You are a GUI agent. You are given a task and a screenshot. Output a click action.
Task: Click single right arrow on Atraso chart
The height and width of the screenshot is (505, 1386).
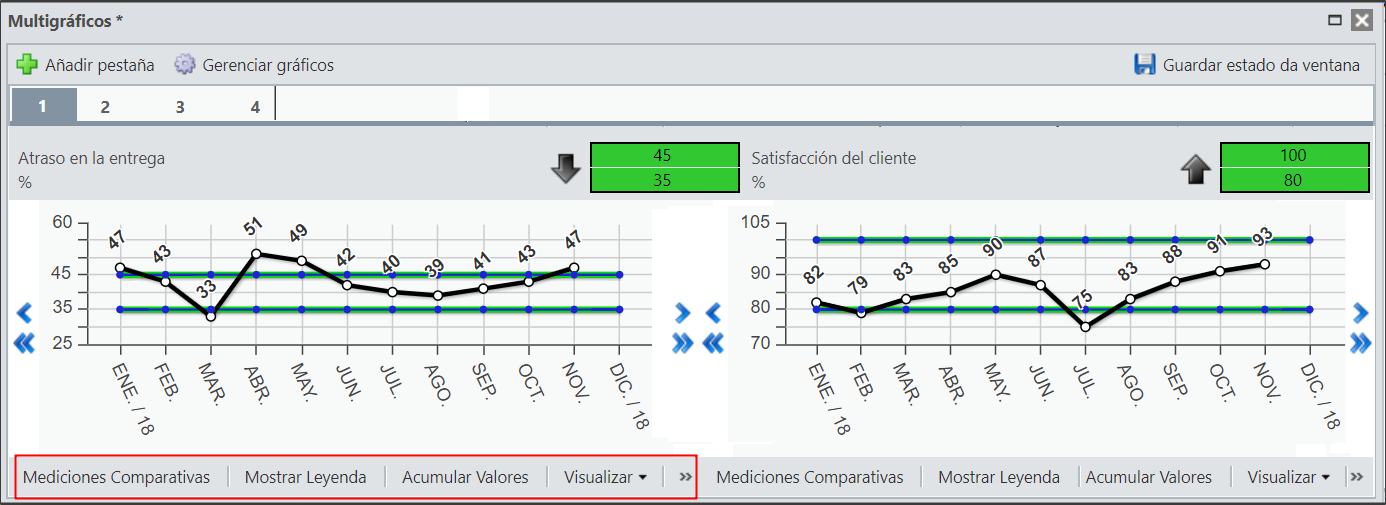point(683,313)
